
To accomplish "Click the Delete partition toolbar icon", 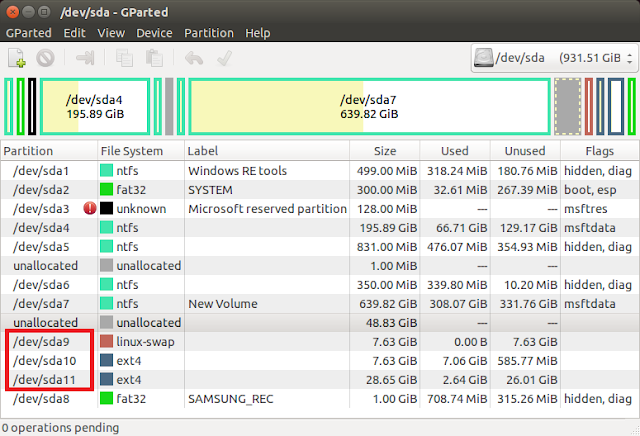I will [45, 58].
